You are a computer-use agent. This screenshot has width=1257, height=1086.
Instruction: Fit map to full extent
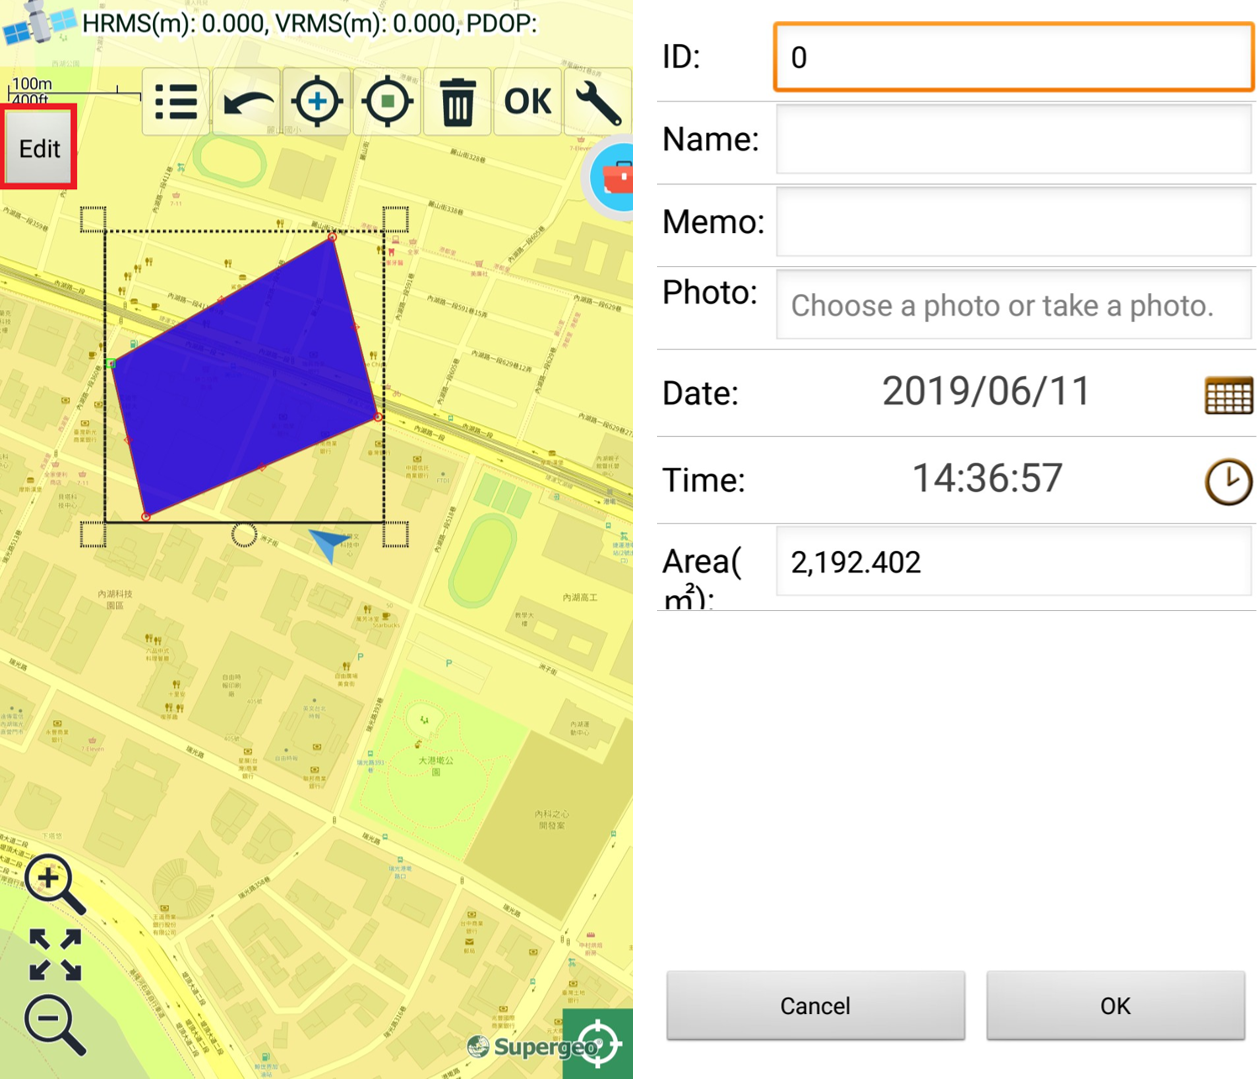(x=55, y=954)
